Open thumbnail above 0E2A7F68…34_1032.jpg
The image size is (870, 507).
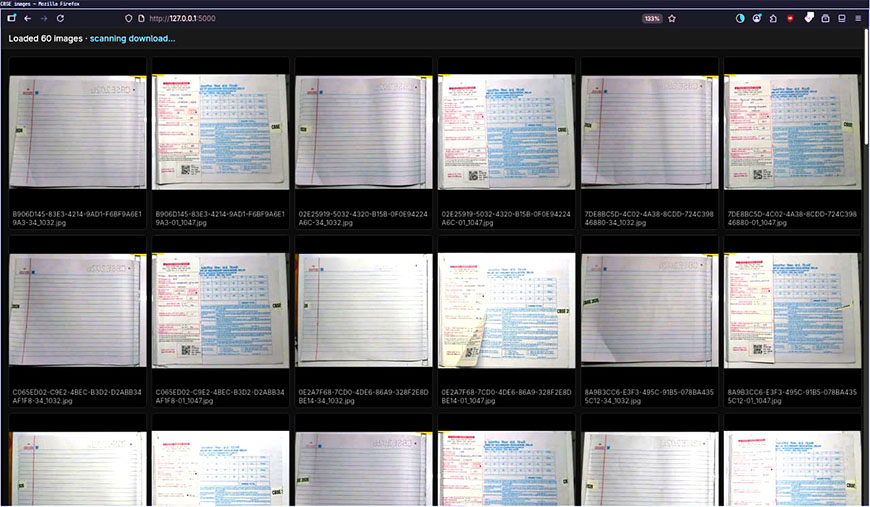[363, 311]
